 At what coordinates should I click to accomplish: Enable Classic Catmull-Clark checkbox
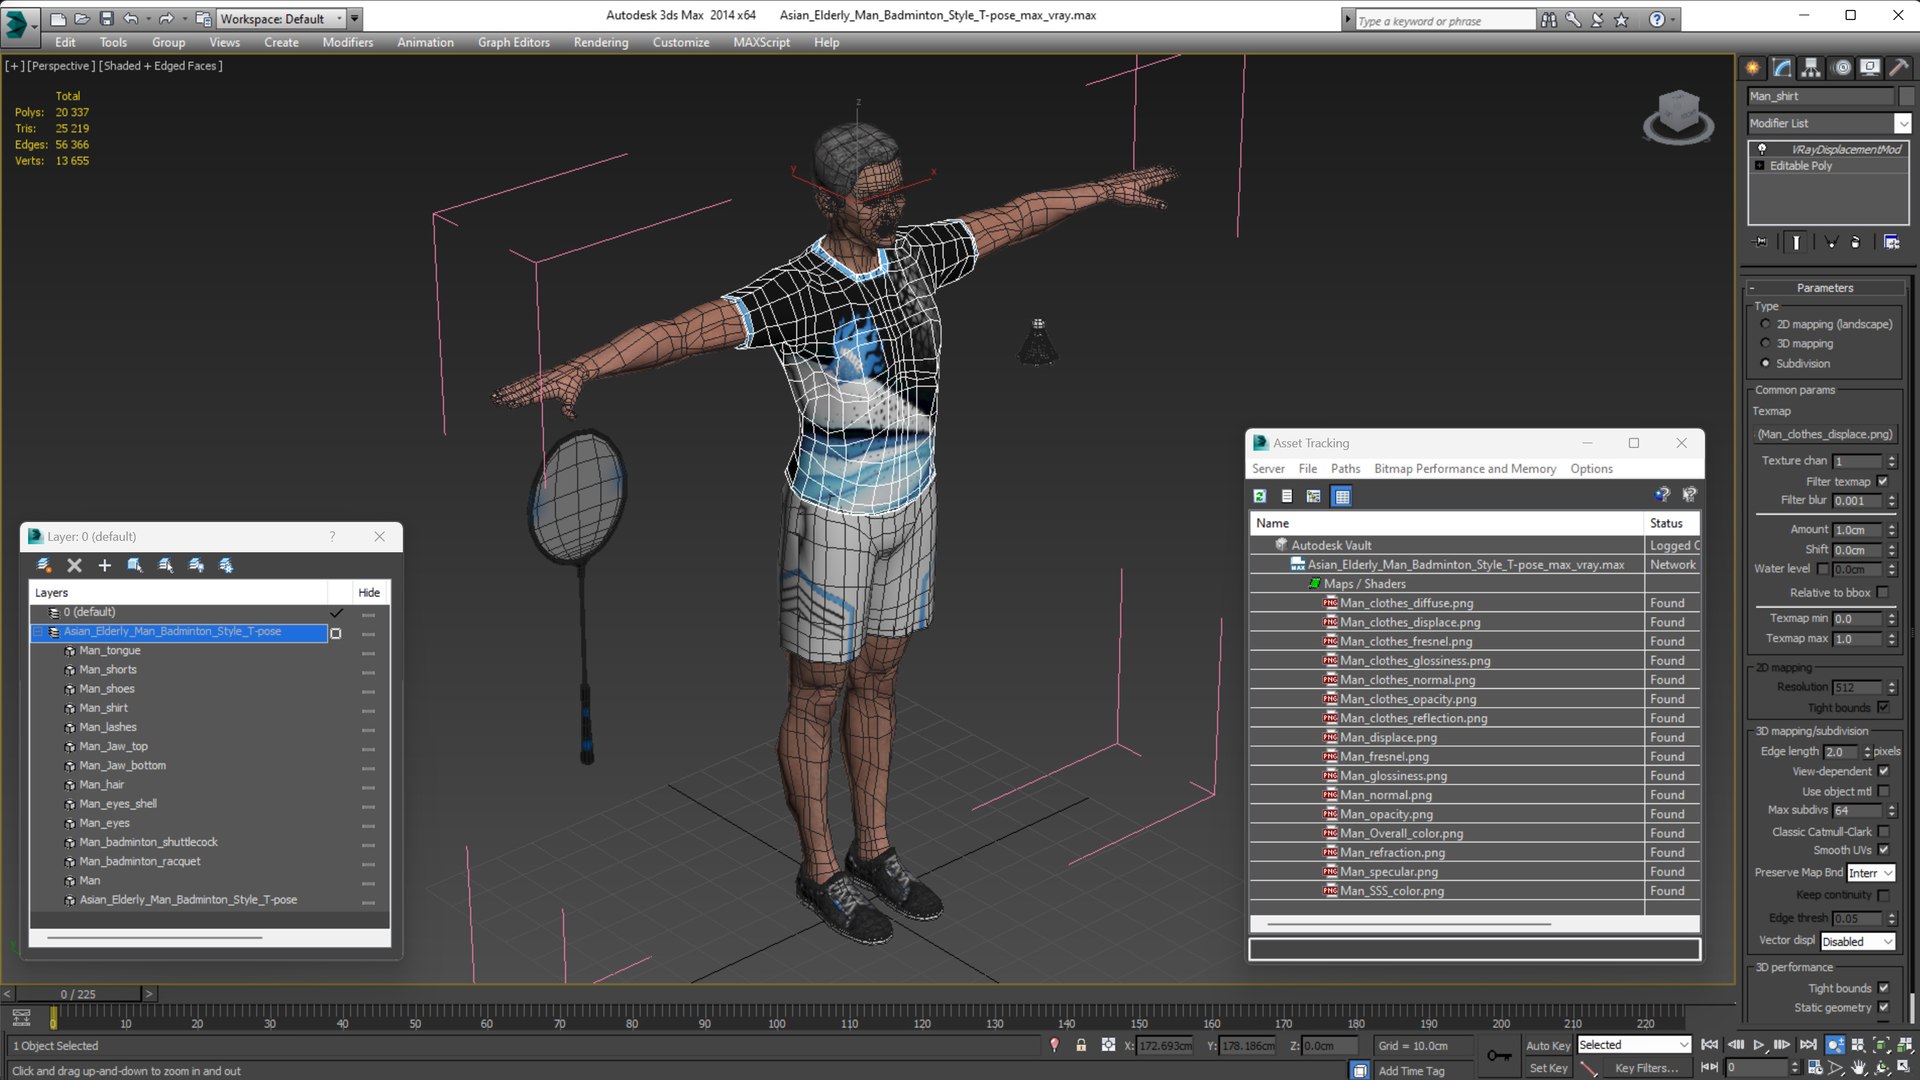click(1883, 831)
